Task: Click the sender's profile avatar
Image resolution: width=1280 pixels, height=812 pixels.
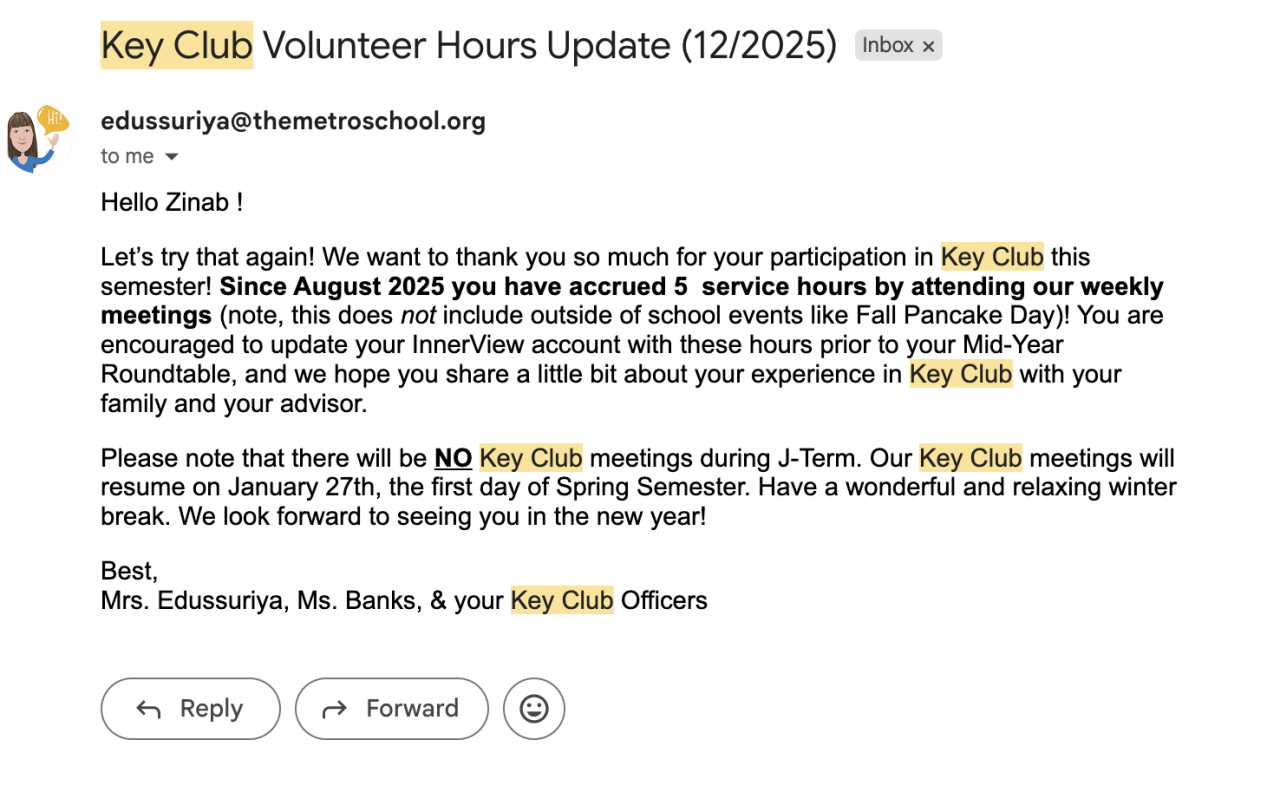Action: point(37,139)
